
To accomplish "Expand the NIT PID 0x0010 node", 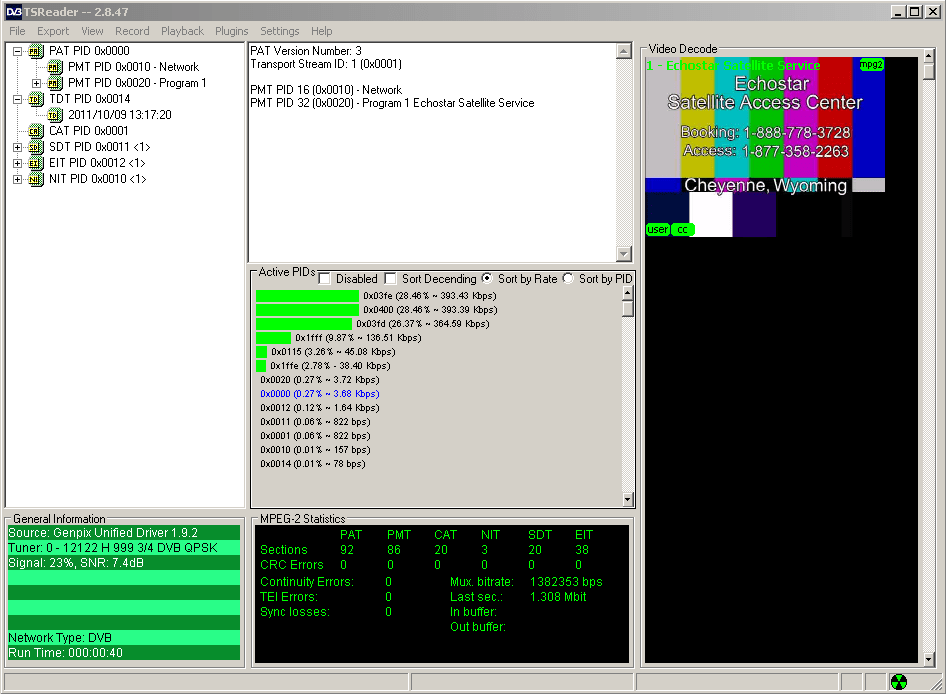I will click(x=17, y=179).
